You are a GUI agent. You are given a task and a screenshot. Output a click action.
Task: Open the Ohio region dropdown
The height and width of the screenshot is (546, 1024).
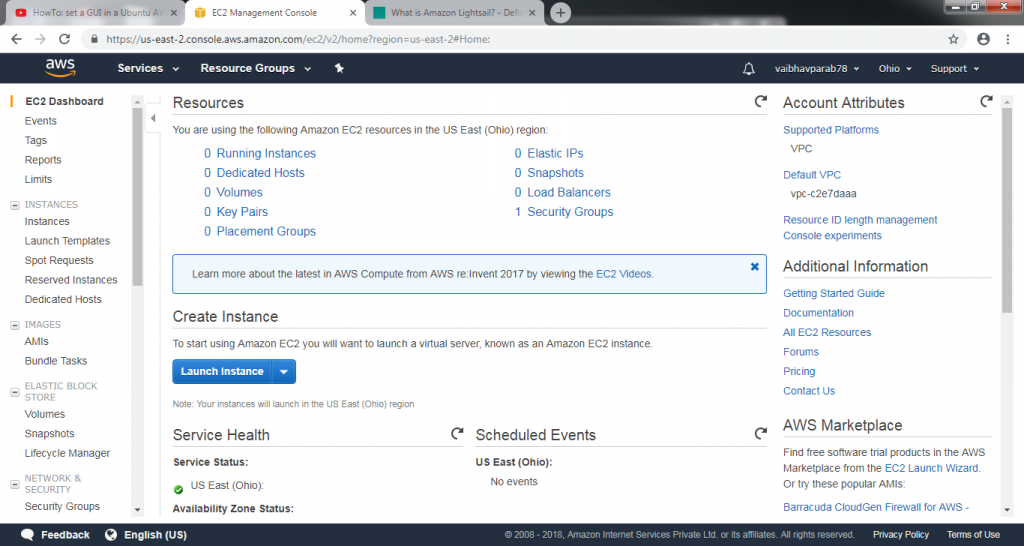tap(895, 69)
